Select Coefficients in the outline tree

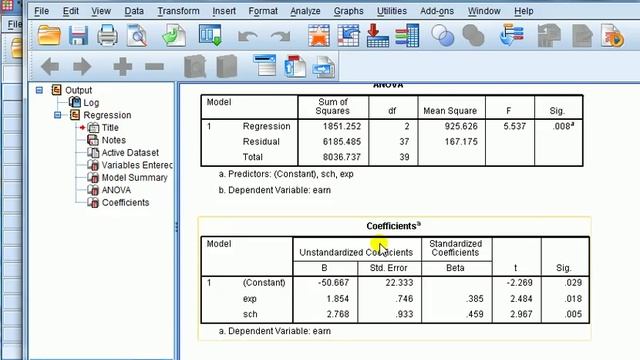click(x=125, y=202)
